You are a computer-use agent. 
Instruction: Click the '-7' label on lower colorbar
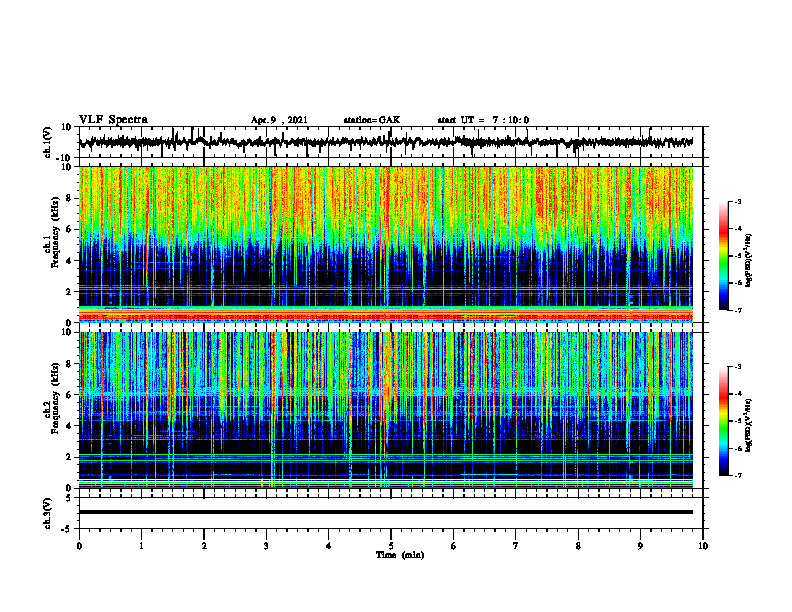point(738,476)
